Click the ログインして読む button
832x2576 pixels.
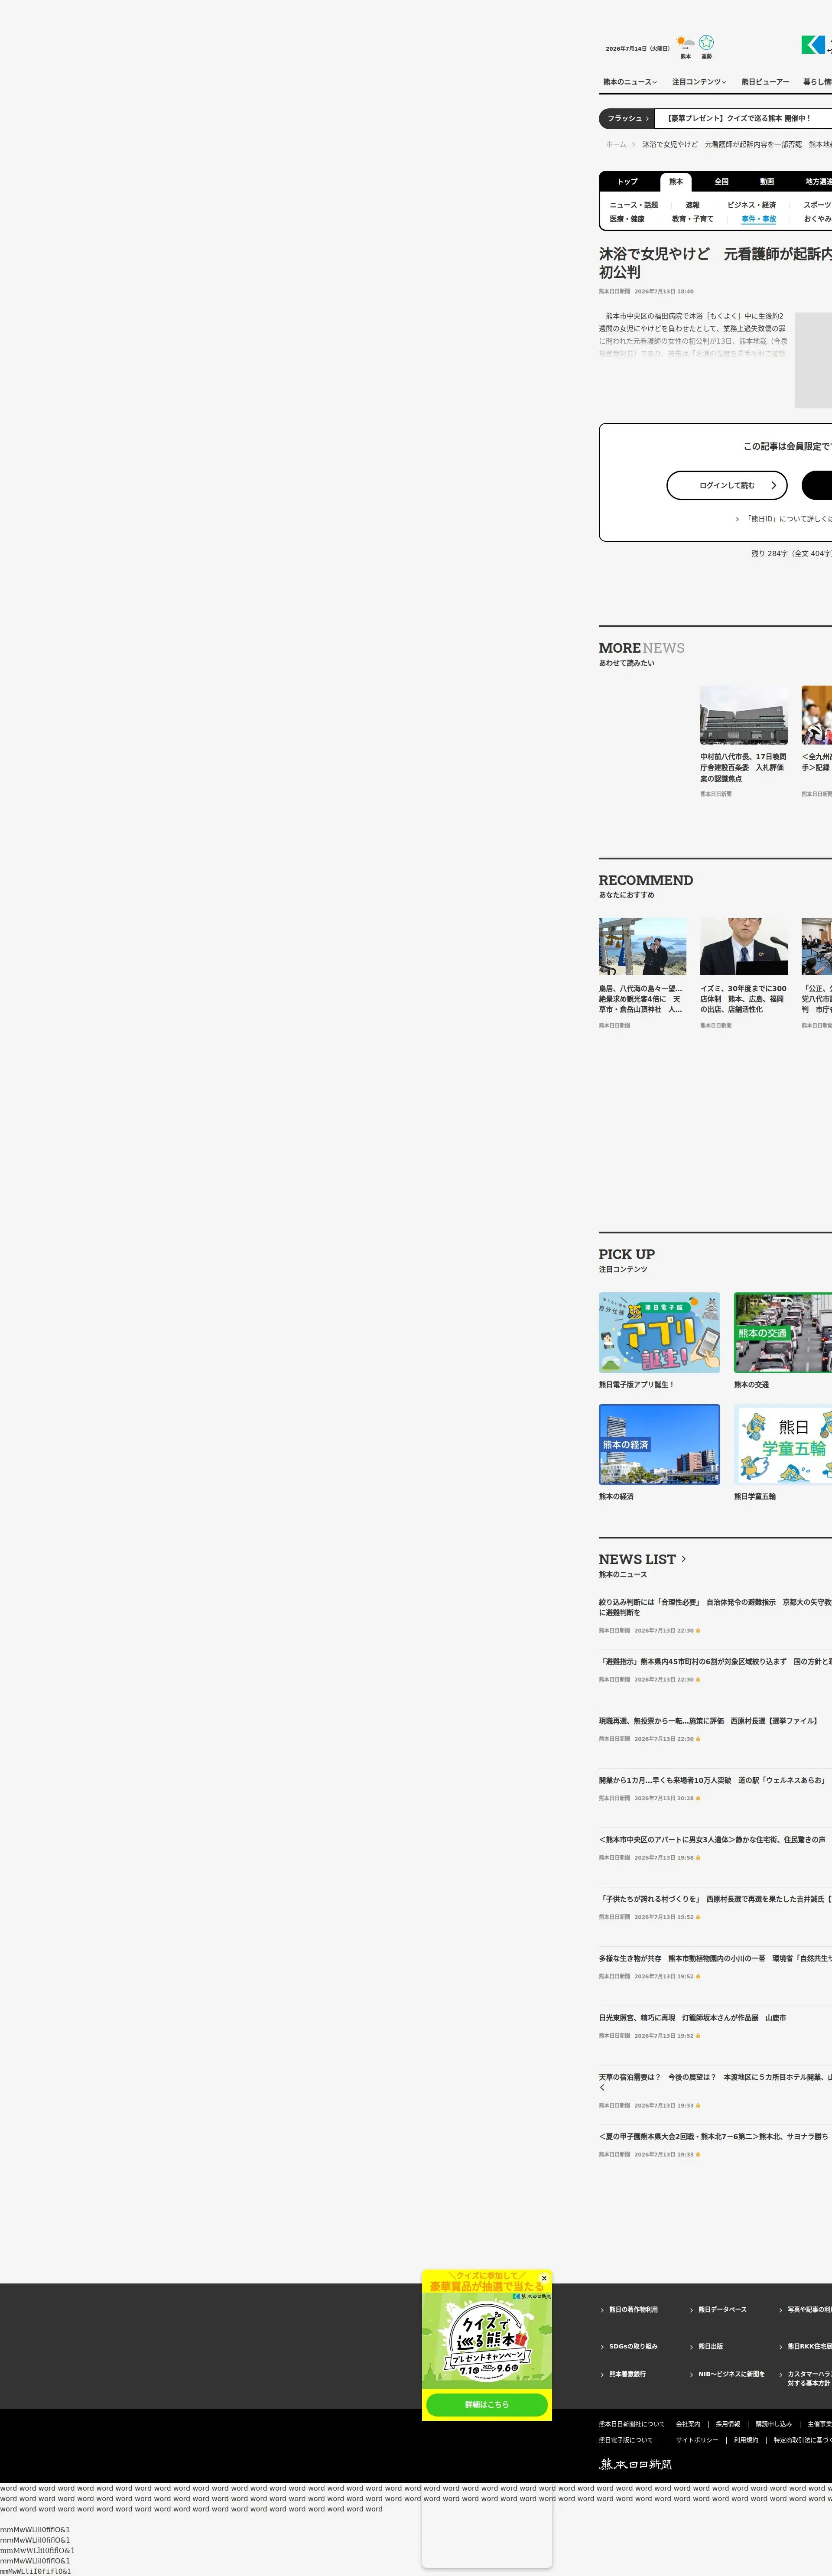click(x=727, y=485)
